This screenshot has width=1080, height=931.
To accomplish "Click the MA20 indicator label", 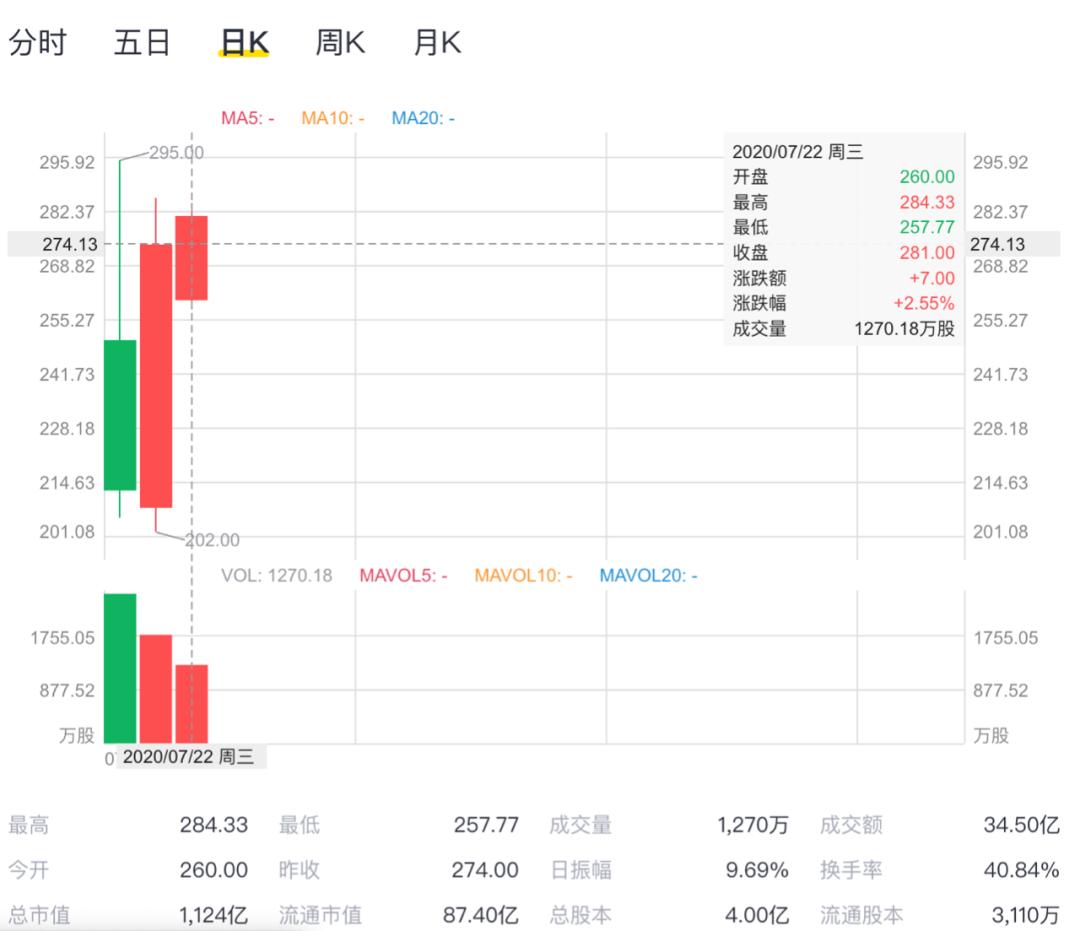I will tap(423, 118).
